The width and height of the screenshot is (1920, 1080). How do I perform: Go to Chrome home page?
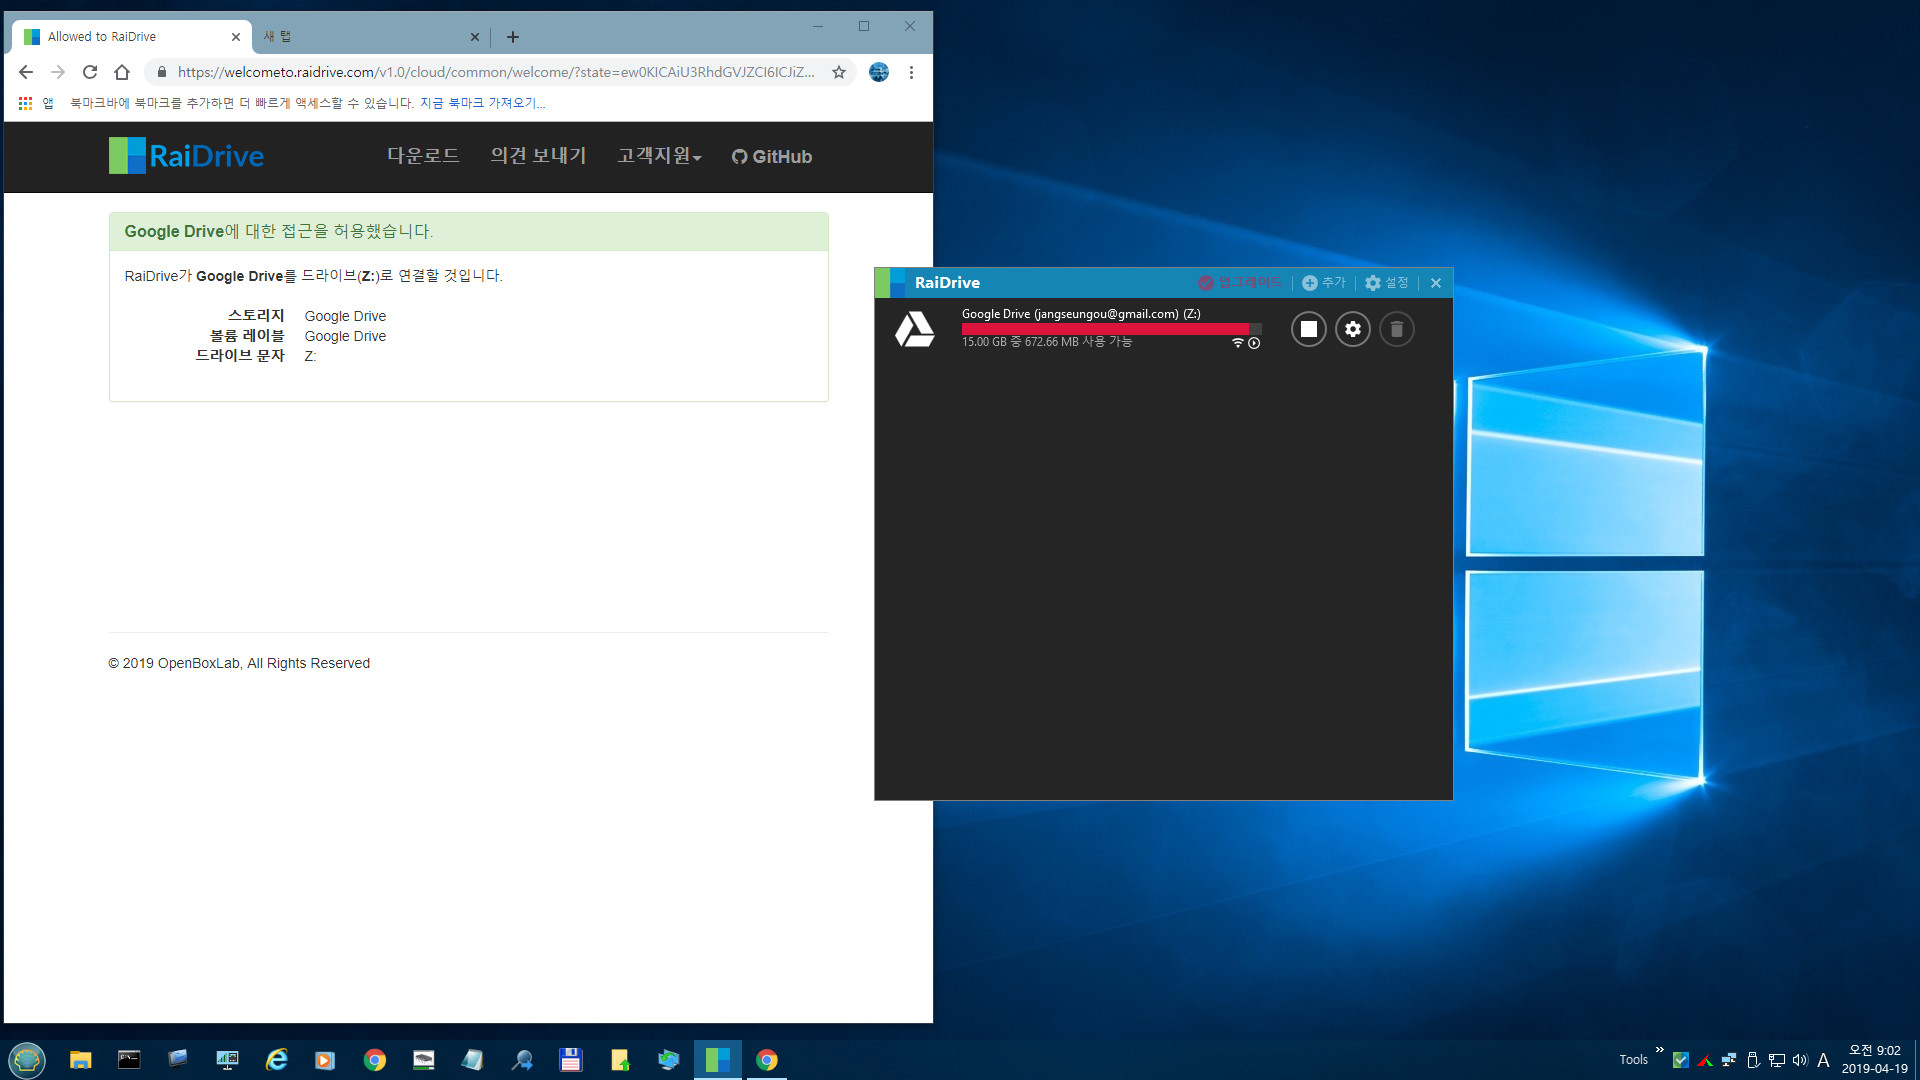click(122, 72)
